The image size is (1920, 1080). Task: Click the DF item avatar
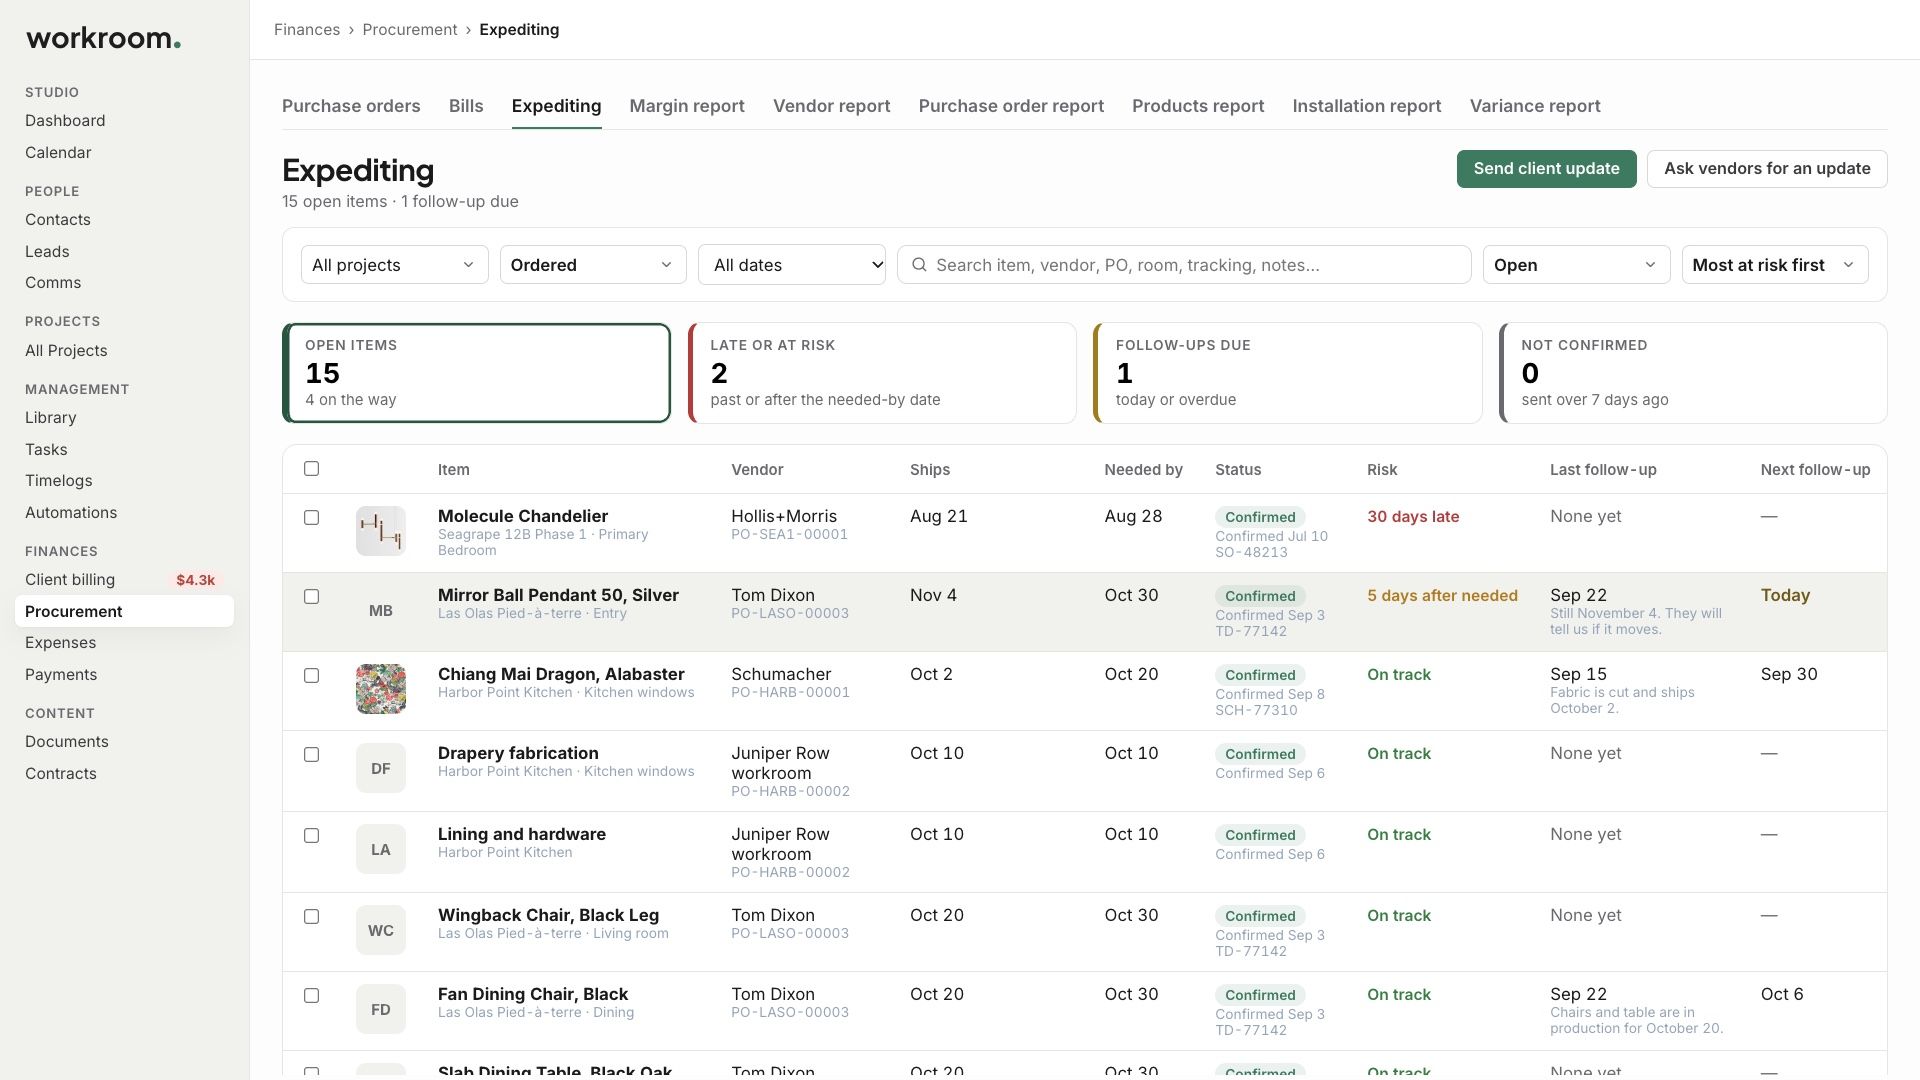pos(381,768)
